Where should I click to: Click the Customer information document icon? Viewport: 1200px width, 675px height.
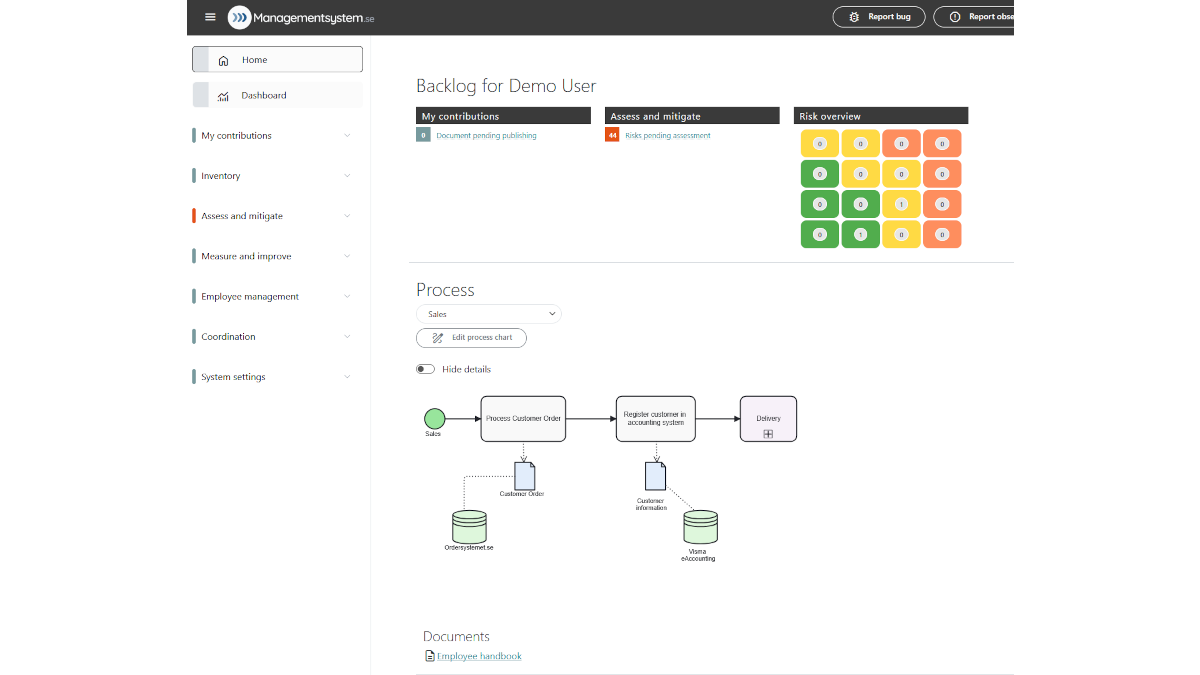(x=655, y=476)
